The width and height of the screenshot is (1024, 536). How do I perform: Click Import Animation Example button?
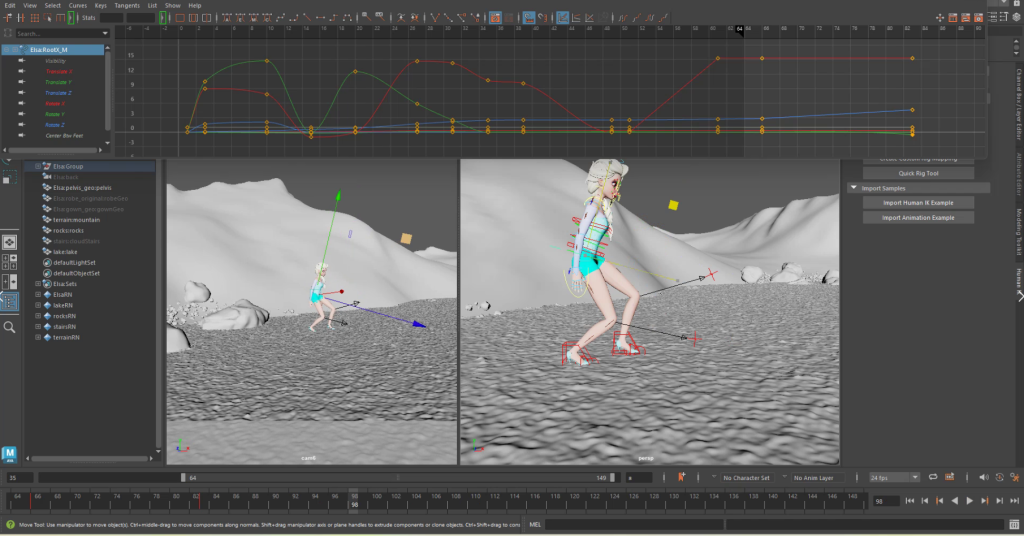tap(918, 217)
